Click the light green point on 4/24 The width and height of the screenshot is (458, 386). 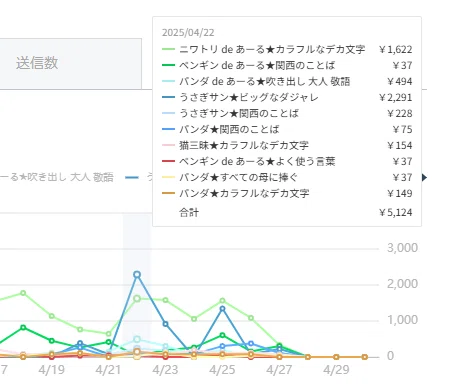coord(194,319)
